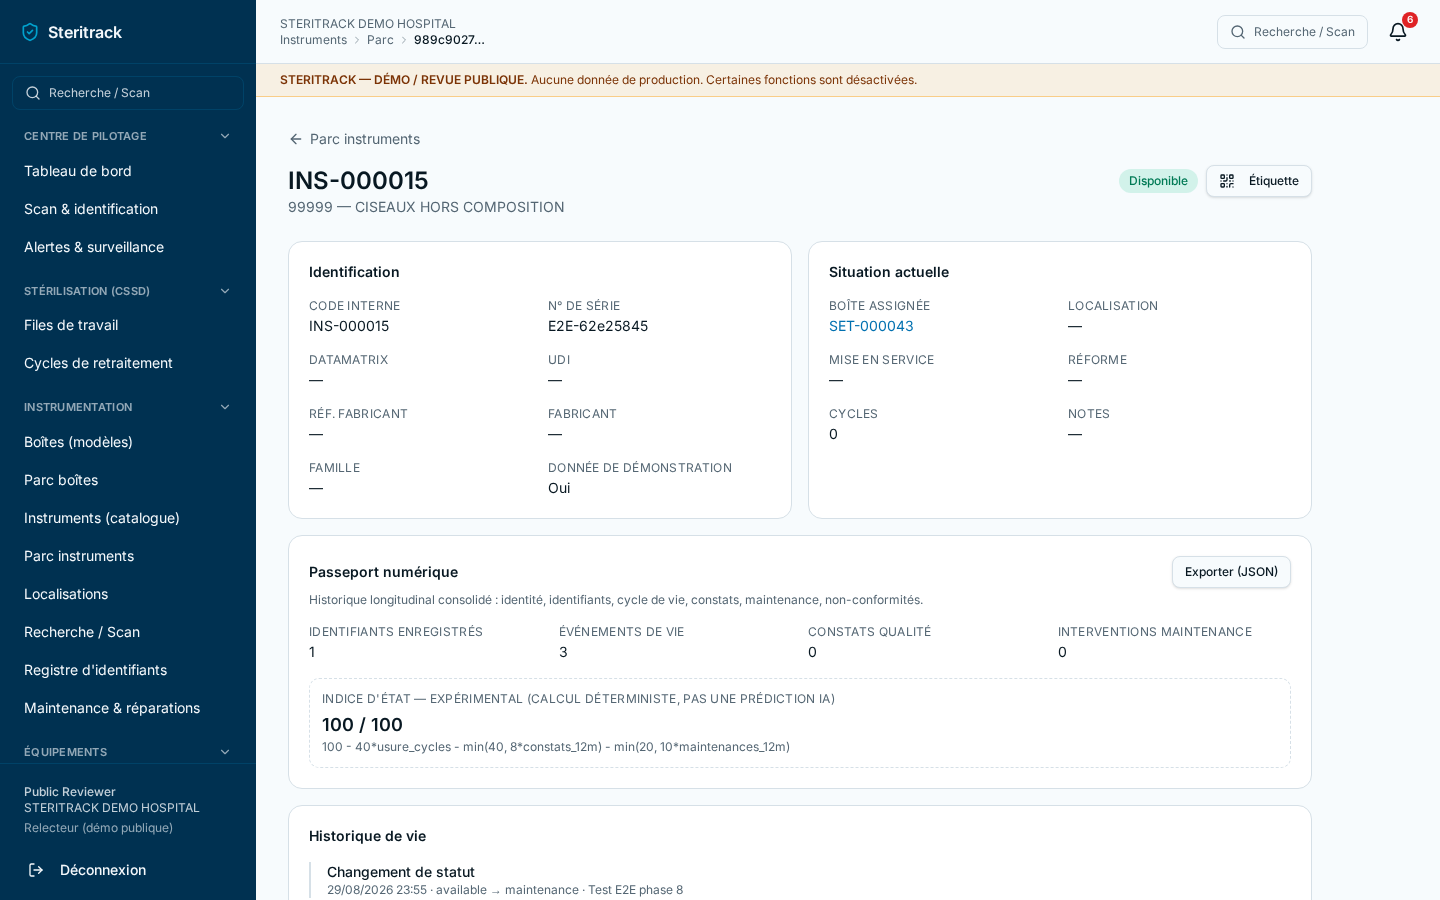Click the Passeport numérique heading
Image resolution: width=1440 pixels, height=900 pixels.
[x=383, y=572]
